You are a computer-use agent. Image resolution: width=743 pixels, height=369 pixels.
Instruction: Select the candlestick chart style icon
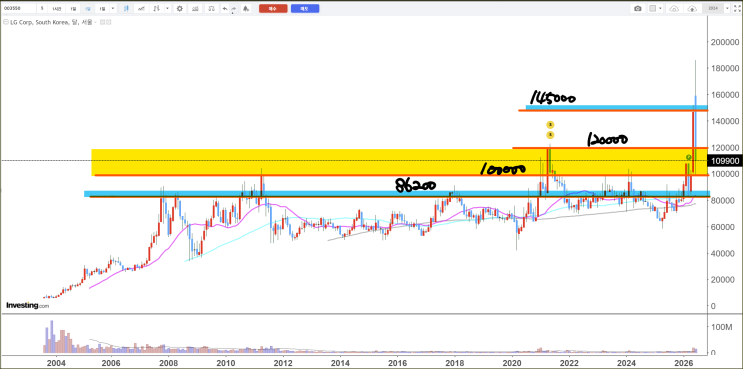click(126, 9)
